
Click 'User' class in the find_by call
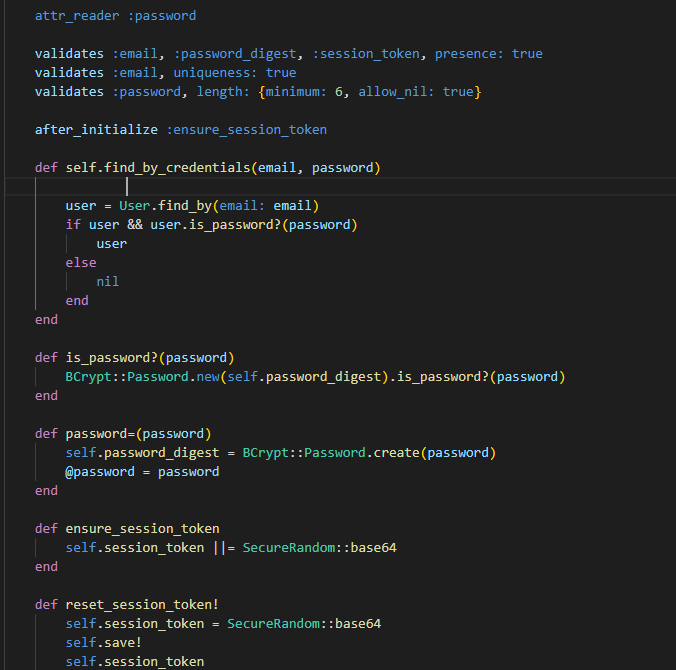pos(135,206)
